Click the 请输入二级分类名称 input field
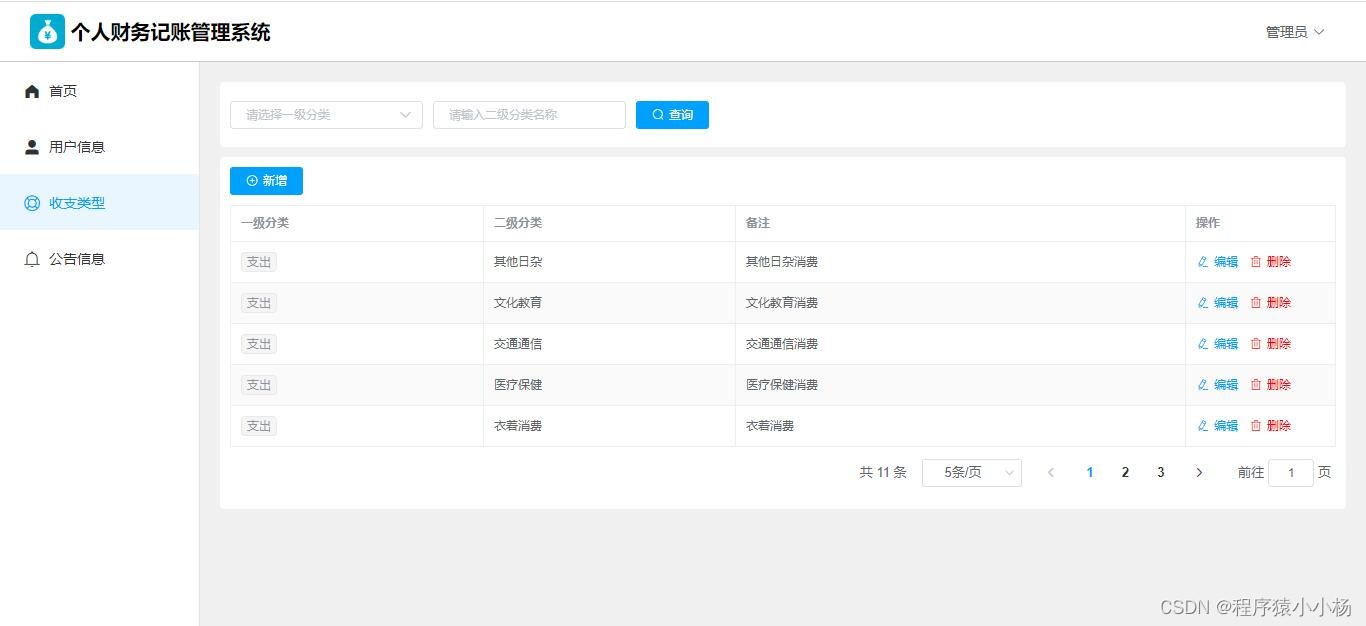The width and height of the screenshot is (1366, 626). pos(529,115)
